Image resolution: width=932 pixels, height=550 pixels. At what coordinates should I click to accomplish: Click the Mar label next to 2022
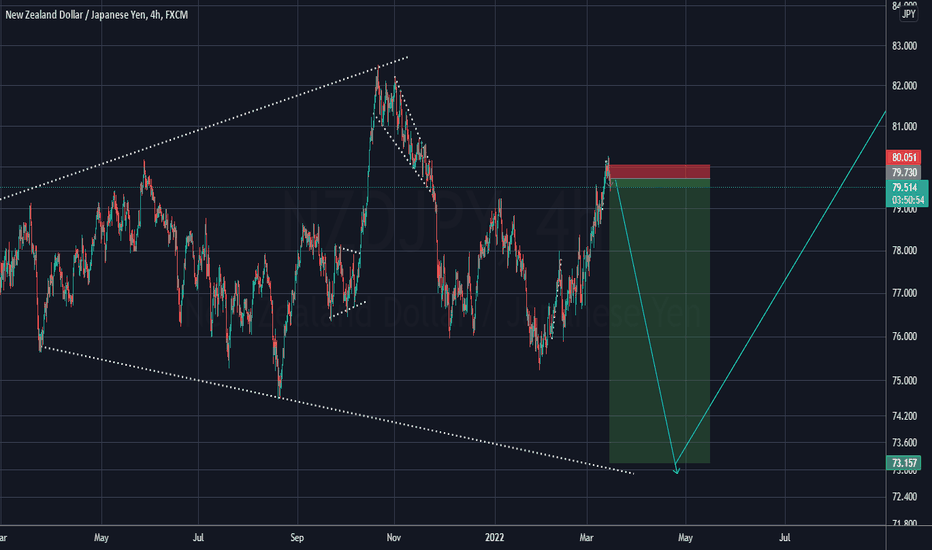pos(586,538)
